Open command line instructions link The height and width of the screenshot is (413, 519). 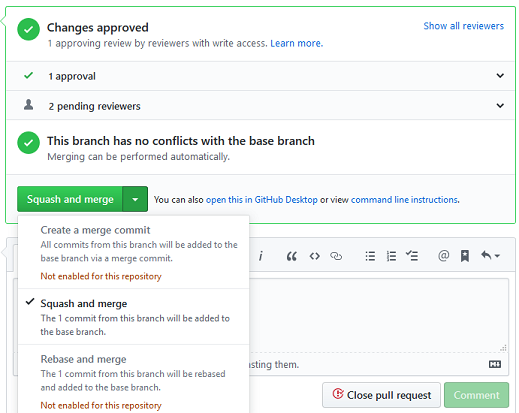click(405, 200)
